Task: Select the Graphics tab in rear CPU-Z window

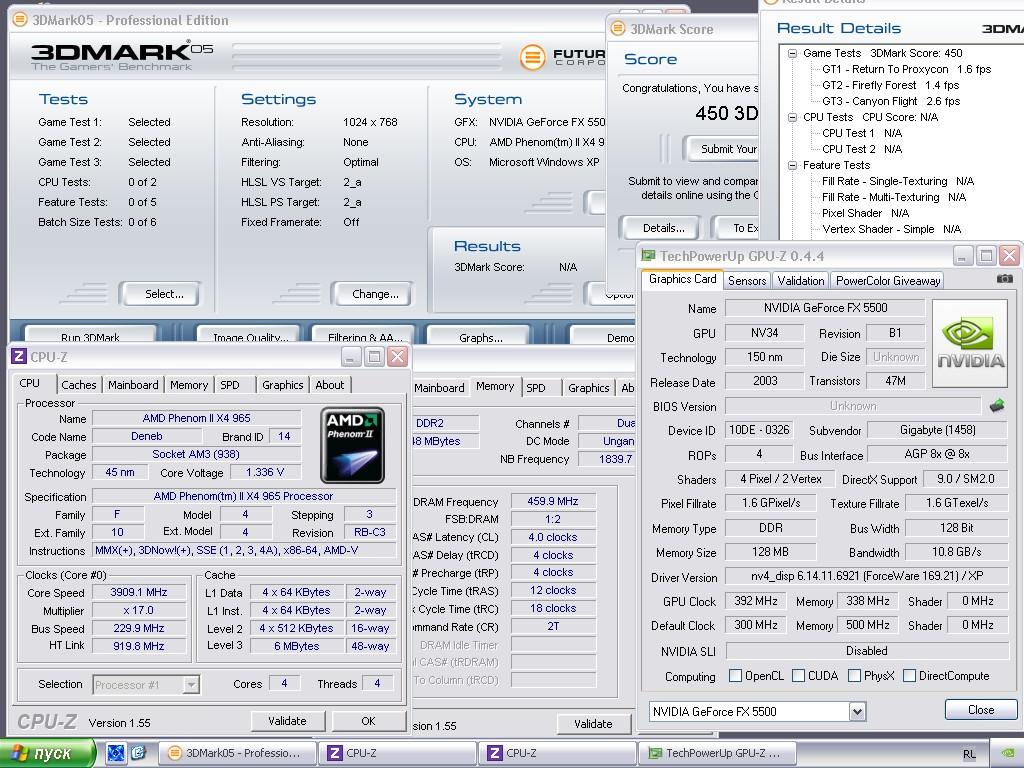Action: tap(588, 388)
